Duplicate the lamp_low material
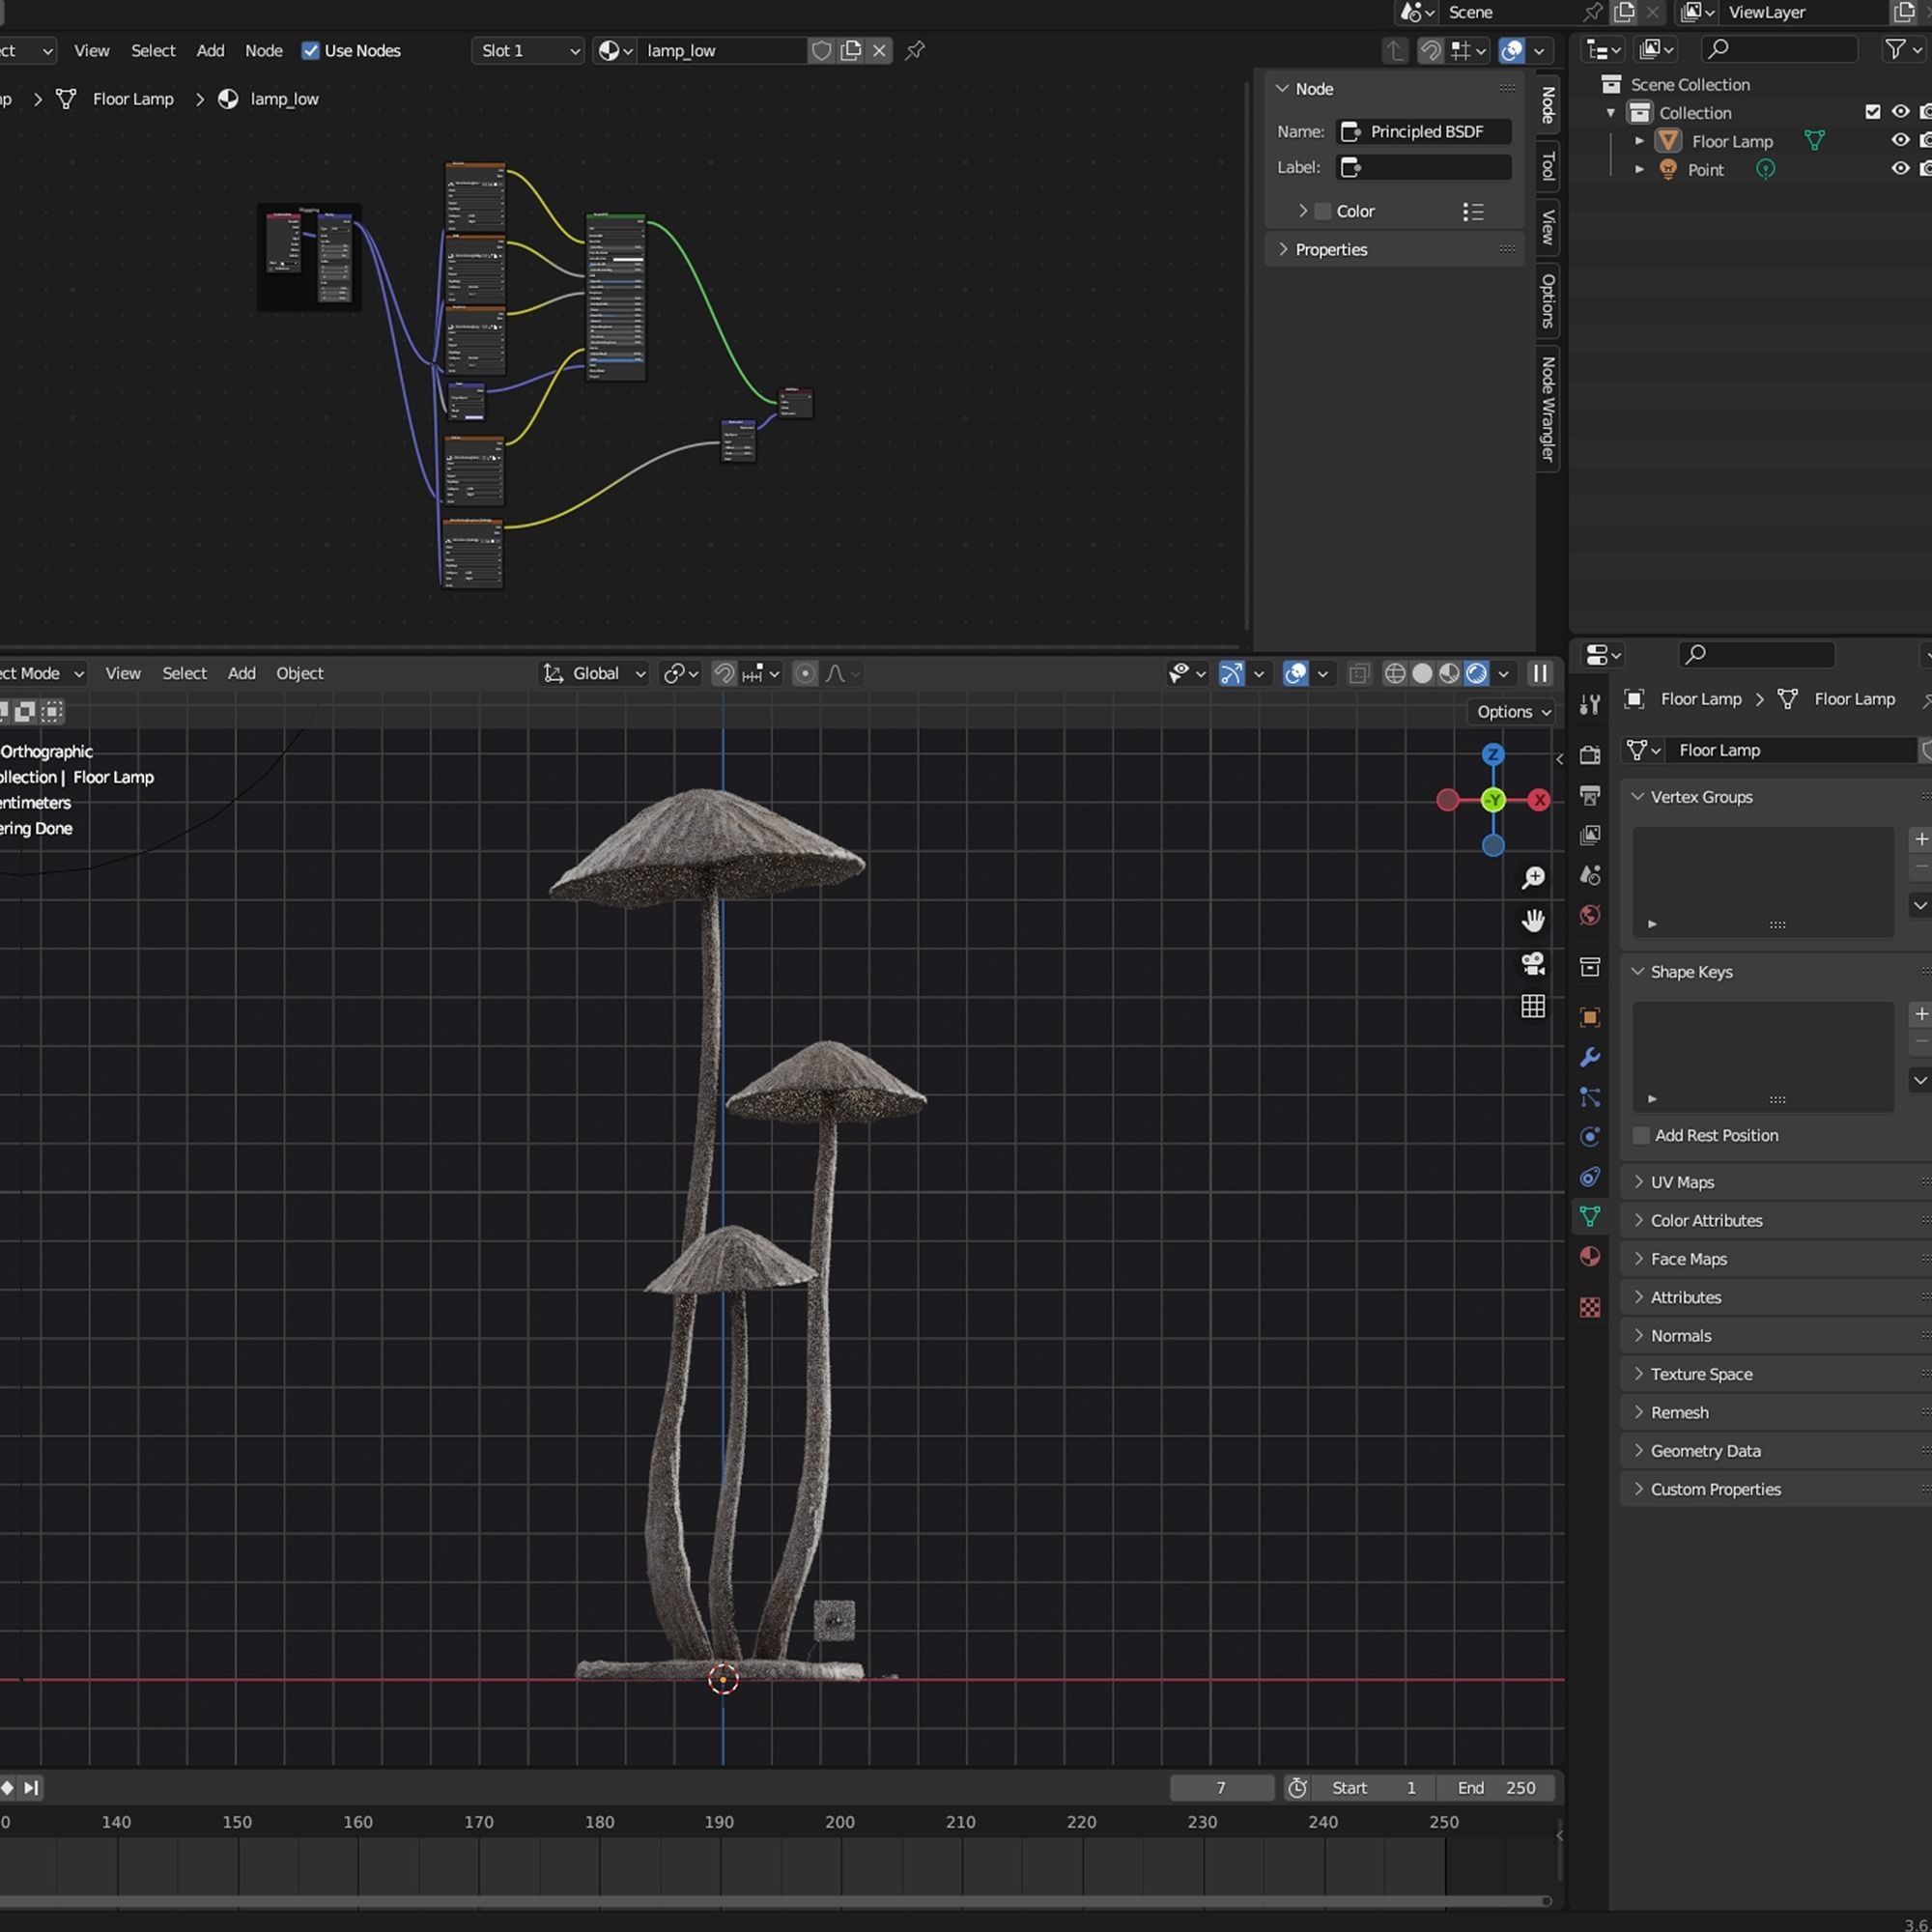 point(851,50)
